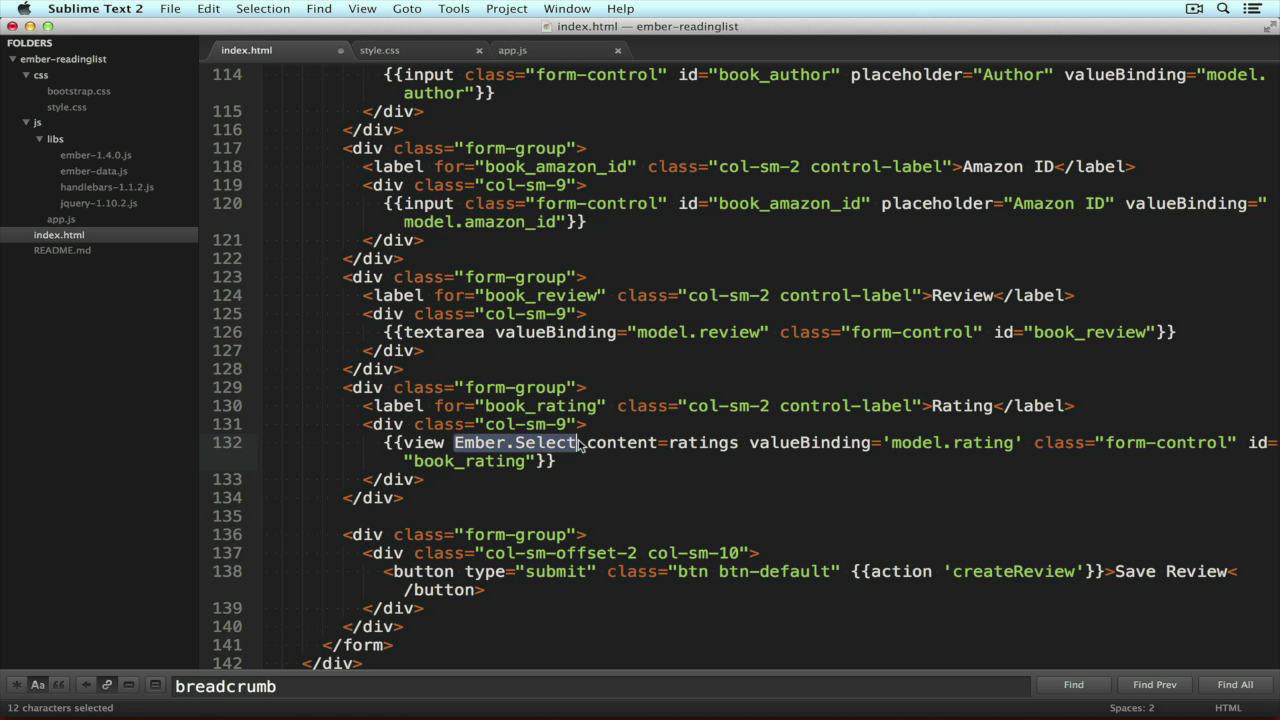
Task: Collapse the ember-readinglist folder
Action: (x=12, y=59)
